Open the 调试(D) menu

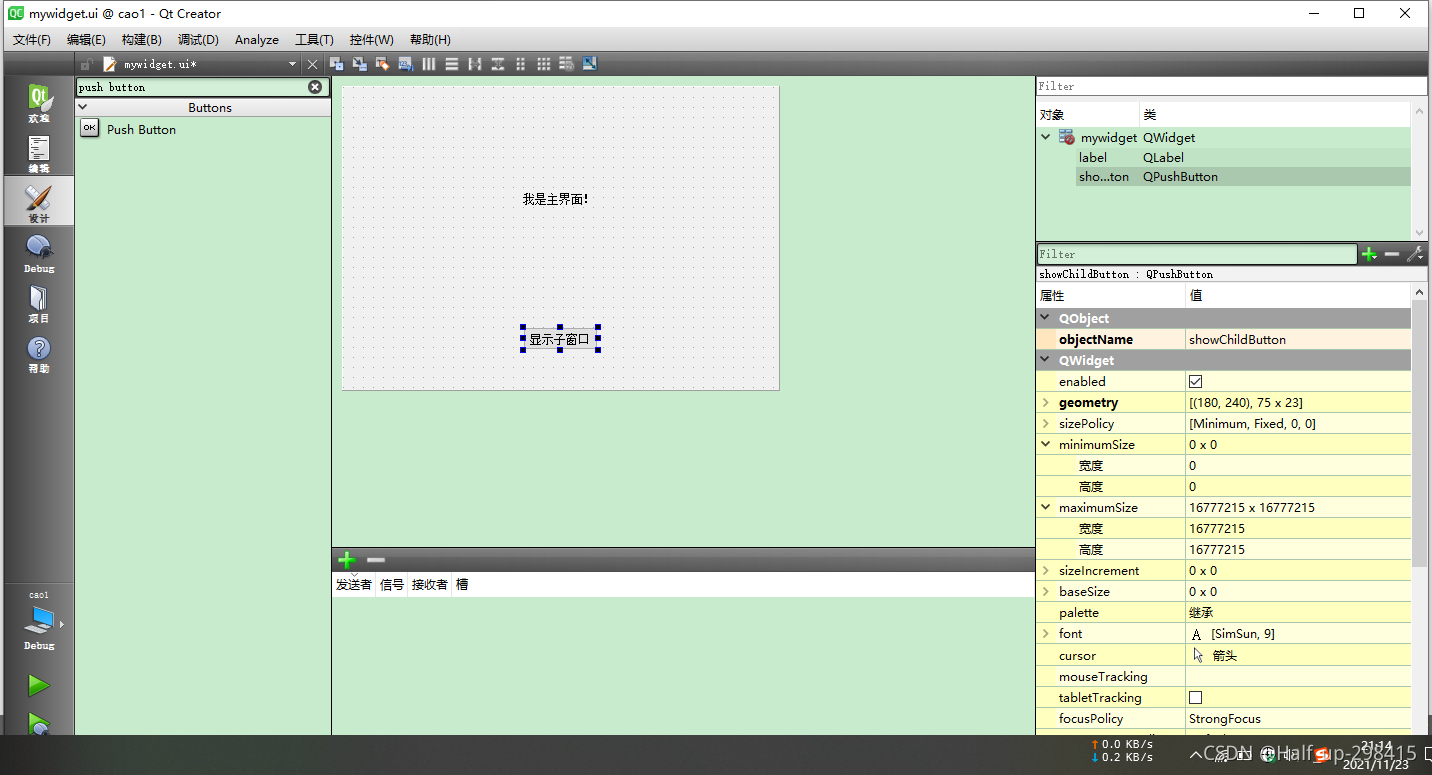198,40
